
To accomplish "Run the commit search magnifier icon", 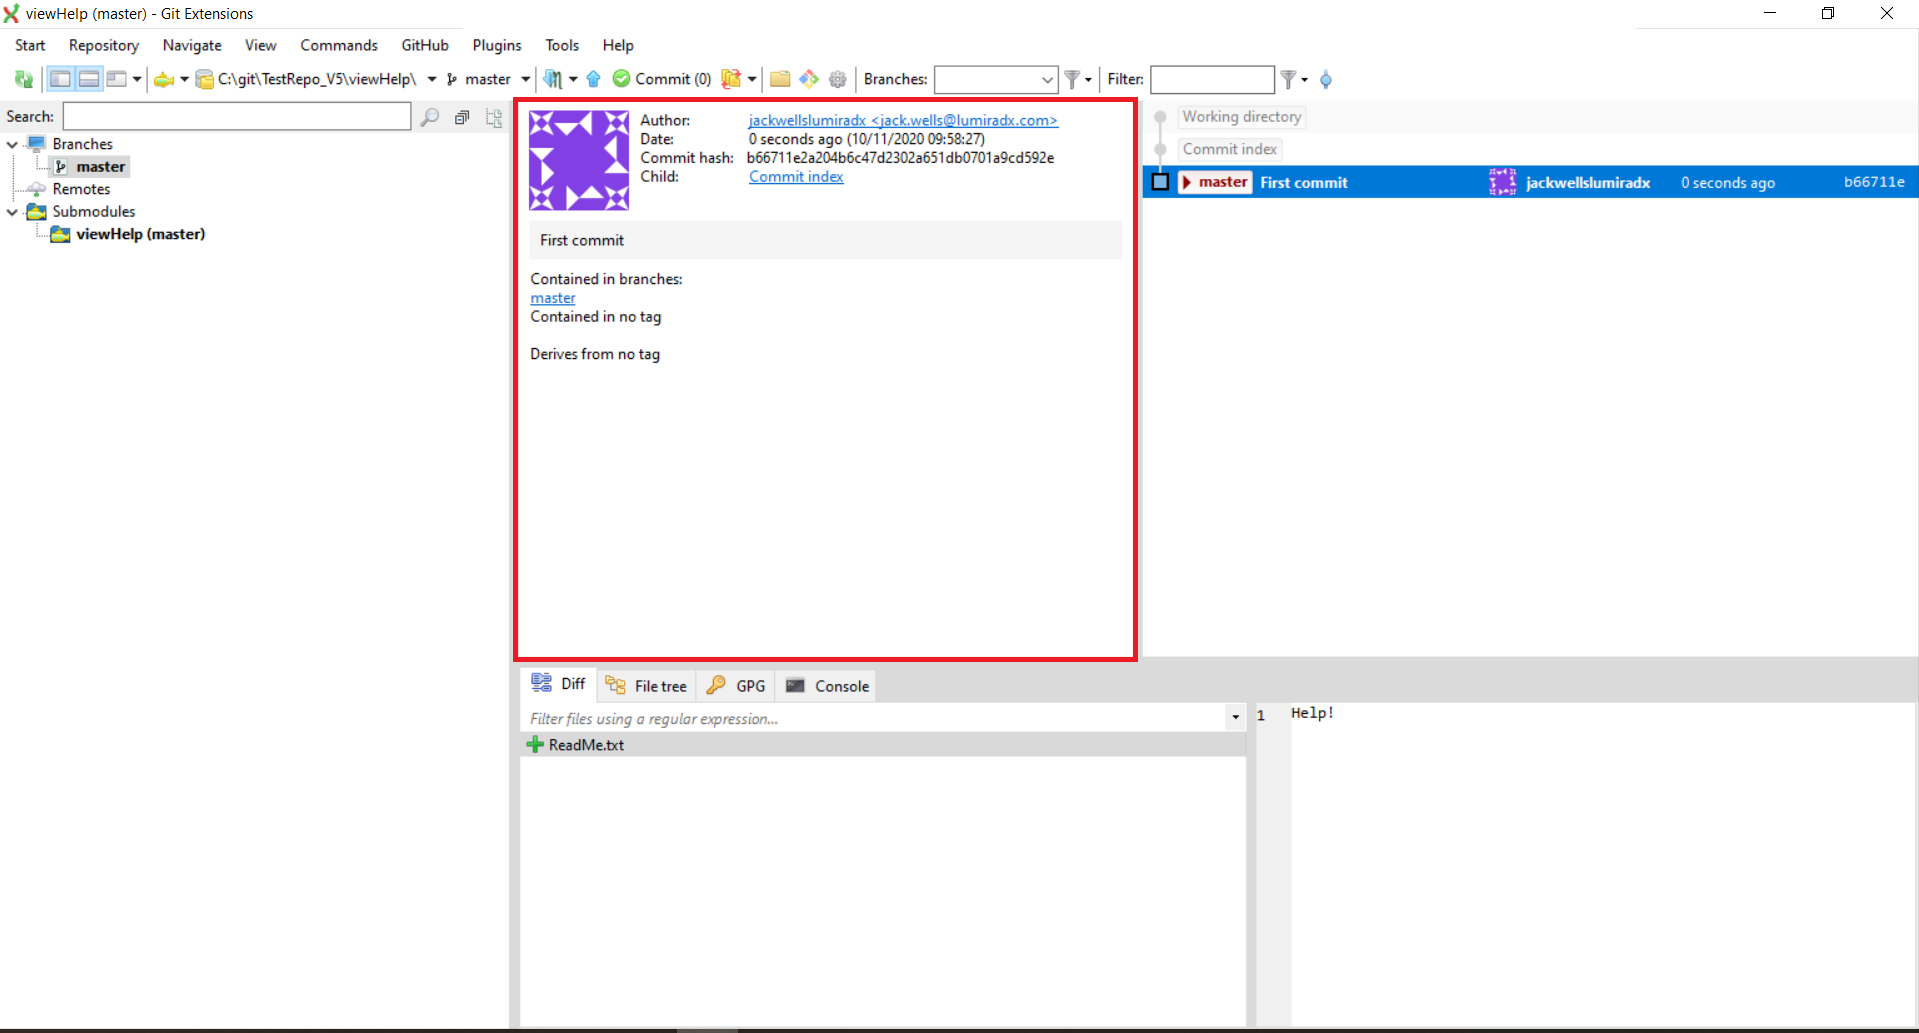I will [430, 116].
